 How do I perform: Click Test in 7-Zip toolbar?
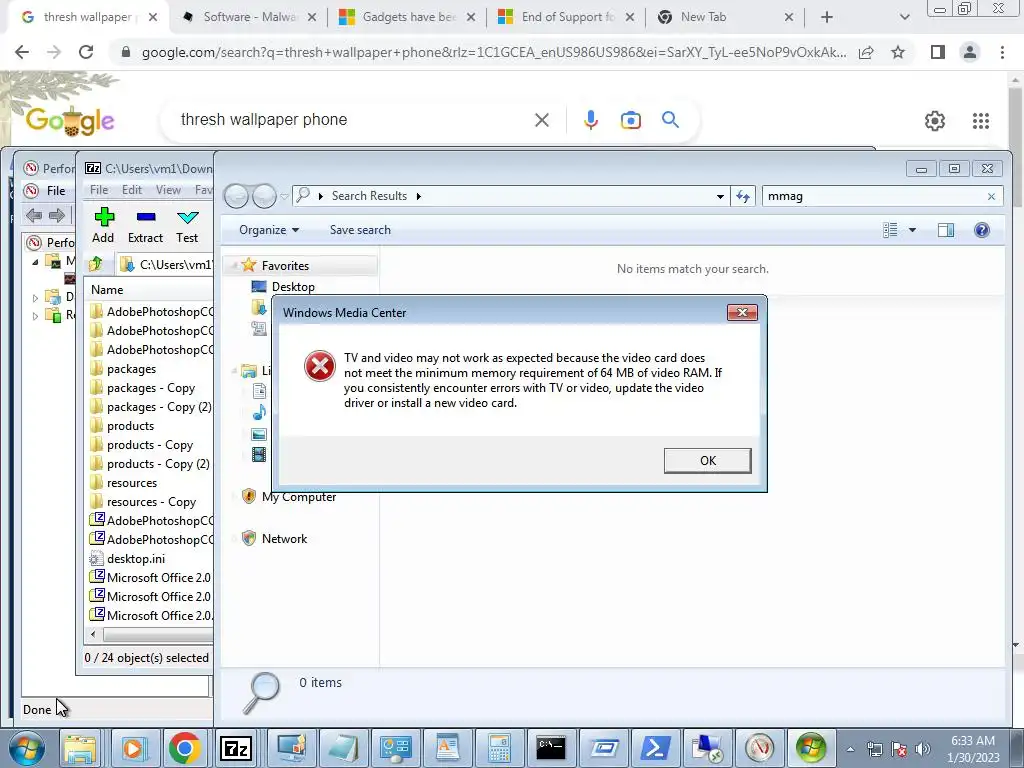pyautogui.click(x=187, y=225)
